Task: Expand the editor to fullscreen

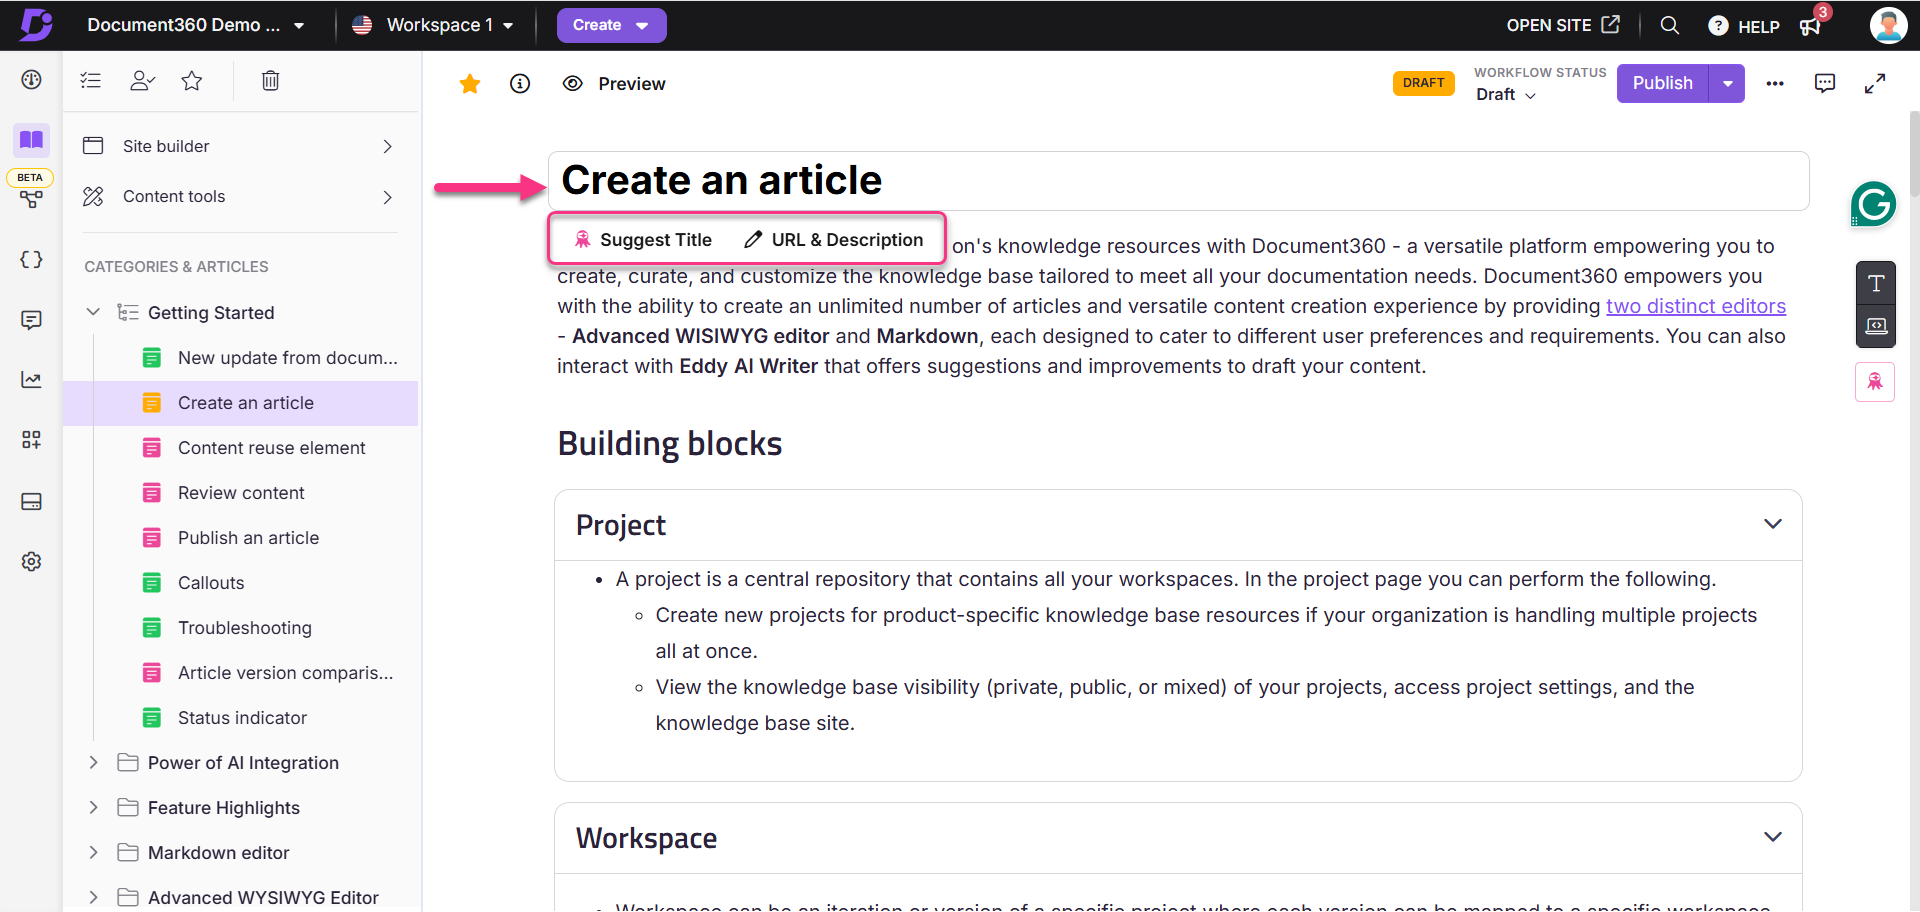Action: click(1875, 84)
